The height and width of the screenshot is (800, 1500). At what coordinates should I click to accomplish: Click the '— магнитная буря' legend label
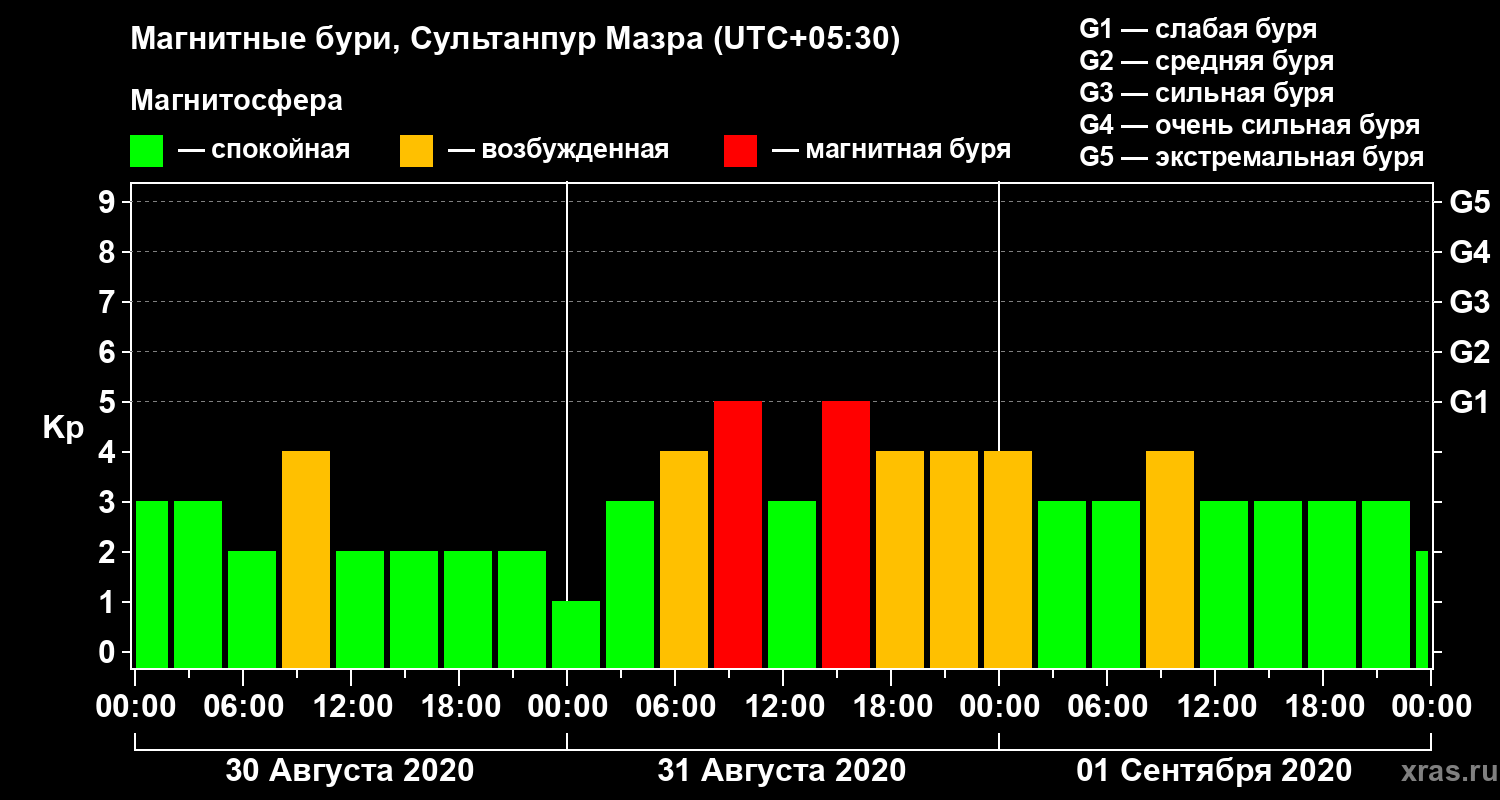[892, 150]
